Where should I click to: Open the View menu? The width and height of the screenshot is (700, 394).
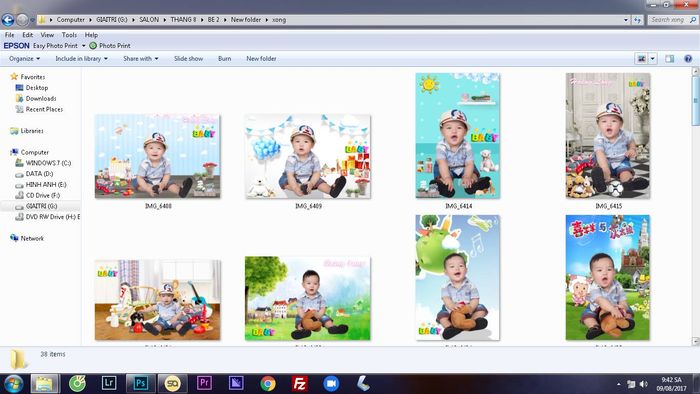pos(47,35)
